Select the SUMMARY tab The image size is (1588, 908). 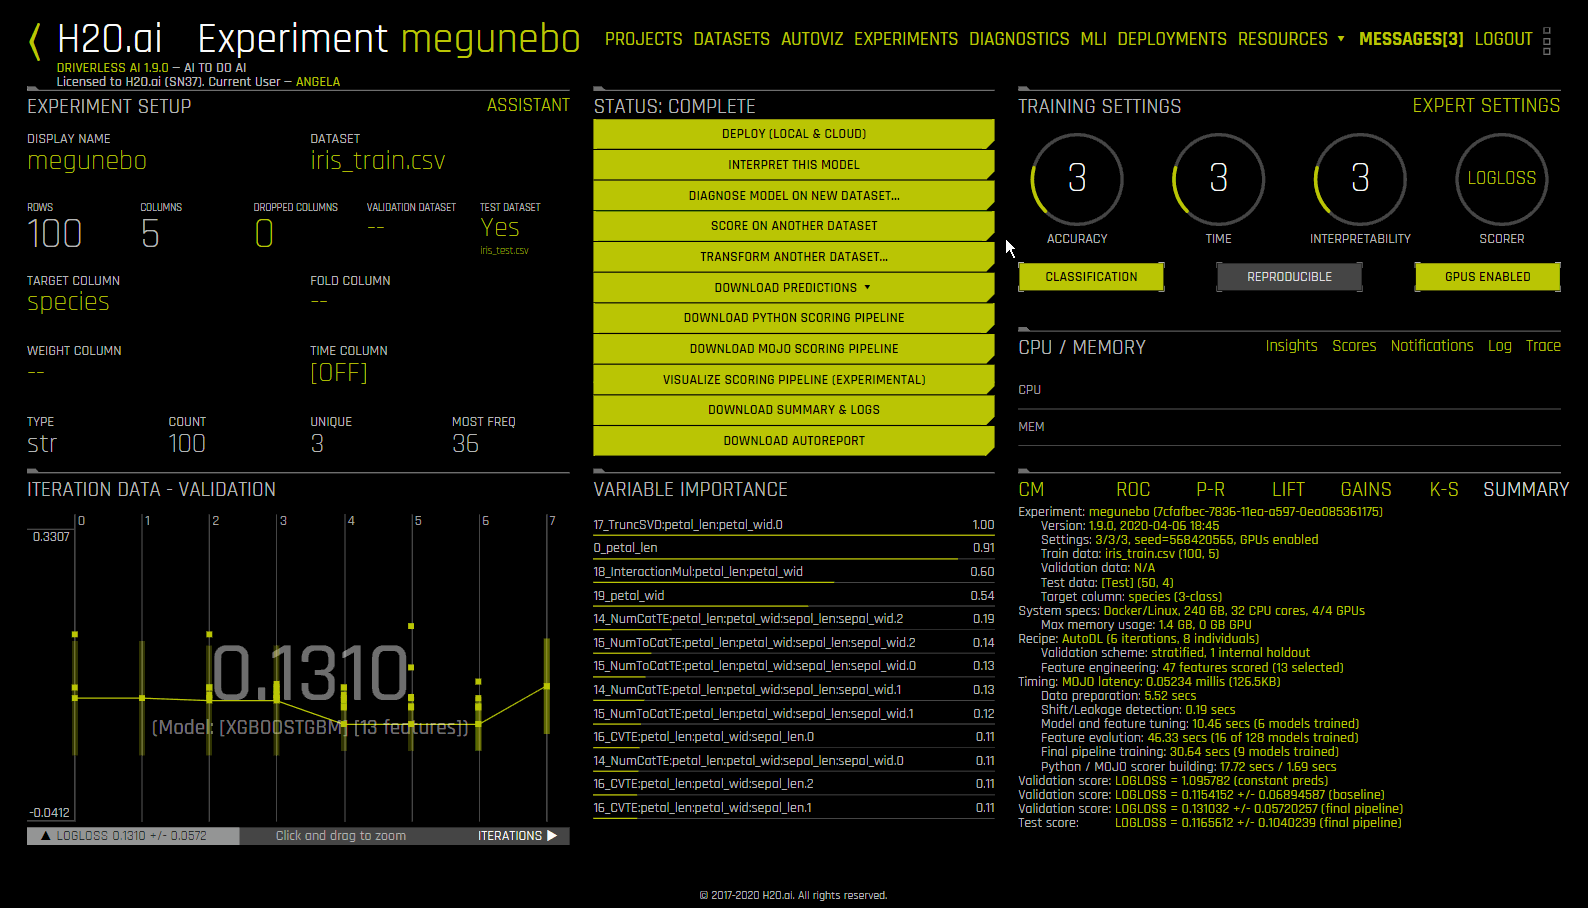click(x=1526, y=490)
